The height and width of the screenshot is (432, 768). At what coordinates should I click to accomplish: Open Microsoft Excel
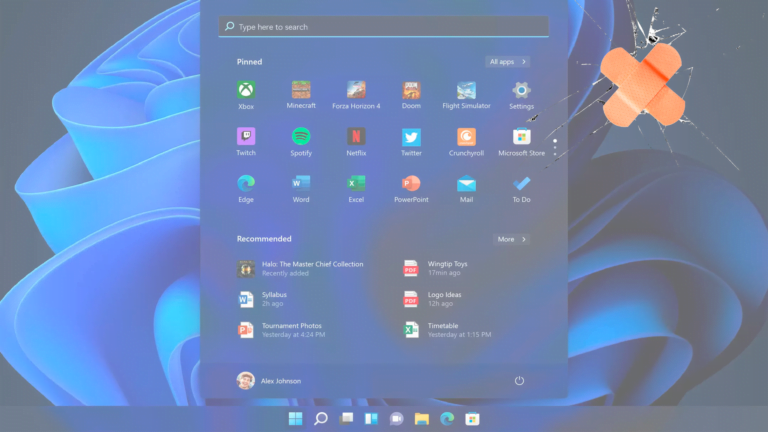356,189
